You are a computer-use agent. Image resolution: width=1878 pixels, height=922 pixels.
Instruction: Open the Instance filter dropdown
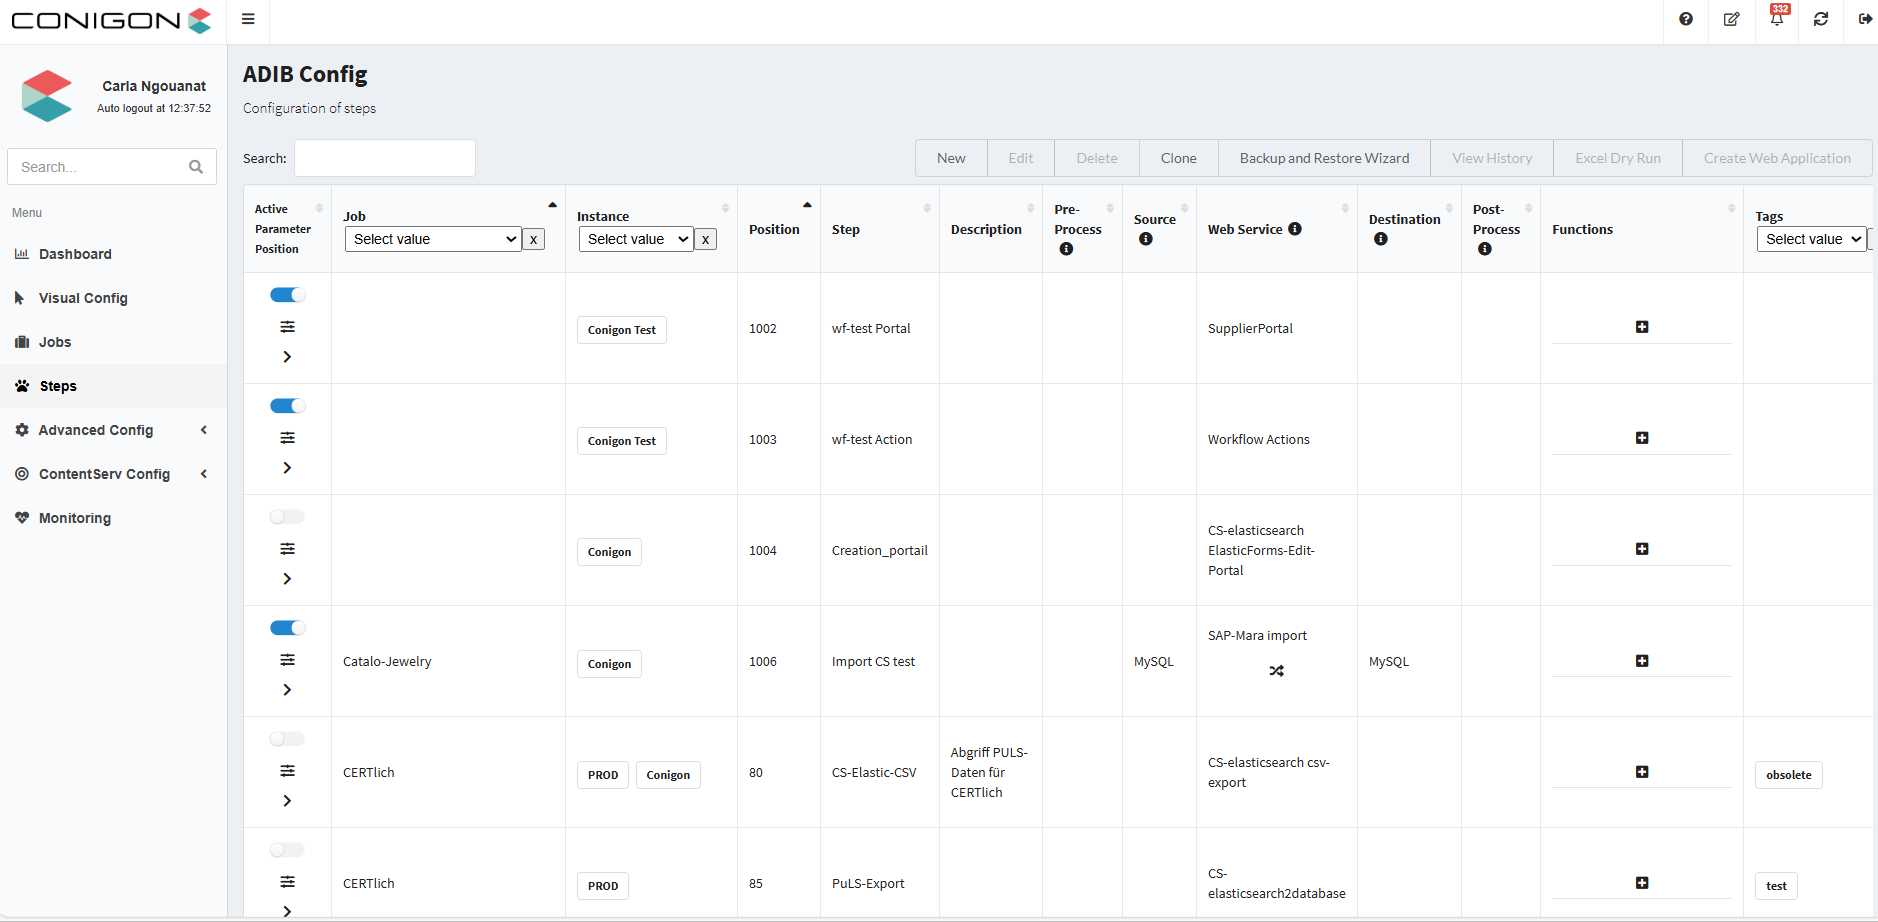636,239
